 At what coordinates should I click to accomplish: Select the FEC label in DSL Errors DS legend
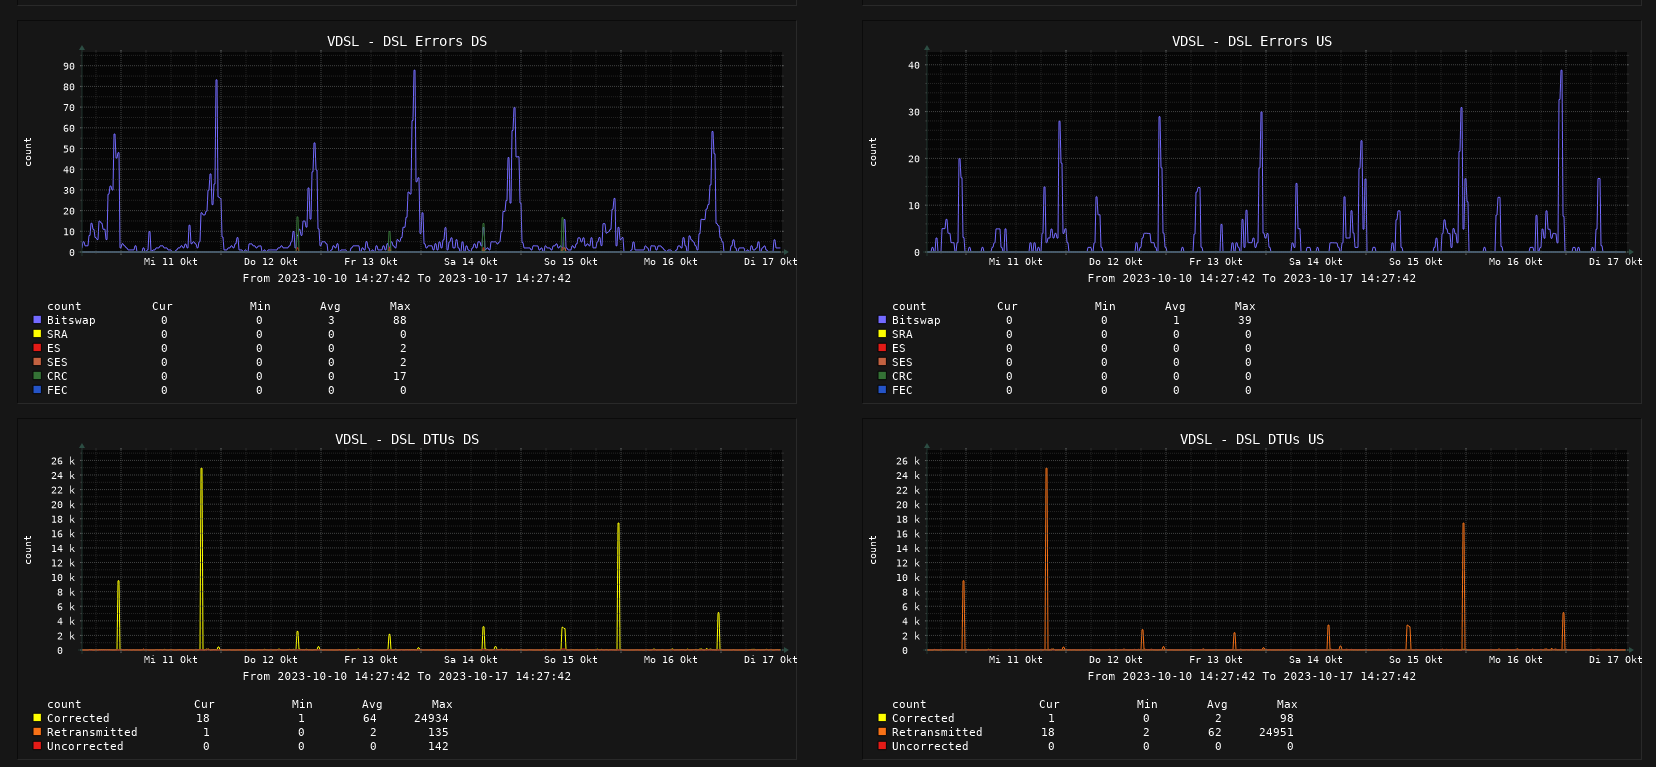pyautogui.click(x=57, y=390)
